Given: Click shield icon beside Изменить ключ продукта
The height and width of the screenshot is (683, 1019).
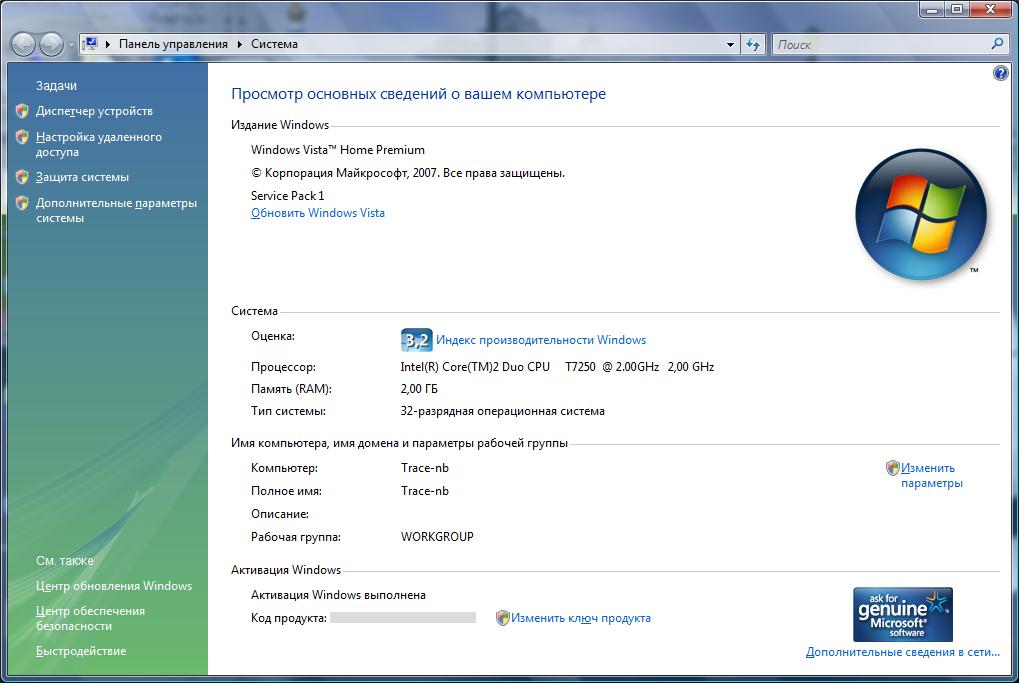Looking at the screenshot, I should (x=502, y=618).
